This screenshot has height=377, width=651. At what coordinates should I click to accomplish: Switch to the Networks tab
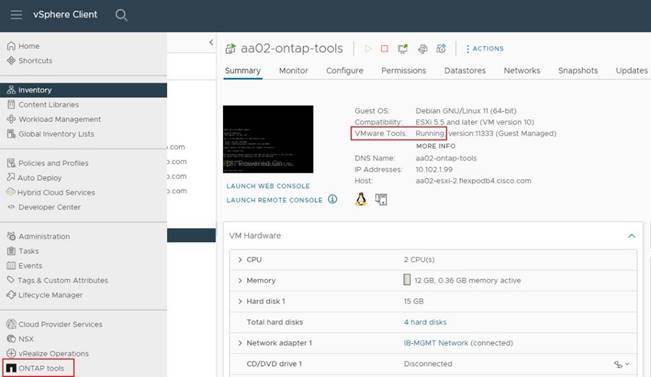pos(522,71)
